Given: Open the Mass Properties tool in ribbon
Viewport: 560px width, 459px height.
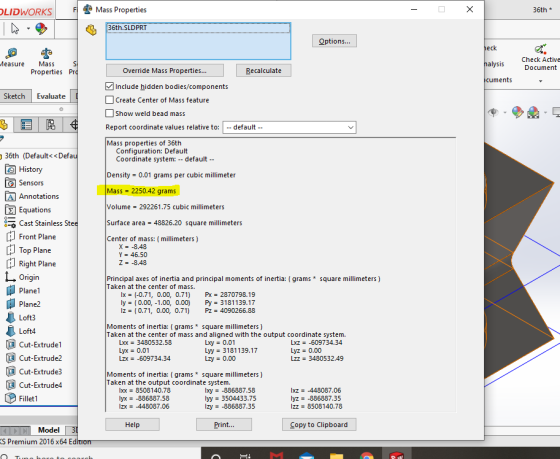Looking at the screenshot, I should (46, 61).
